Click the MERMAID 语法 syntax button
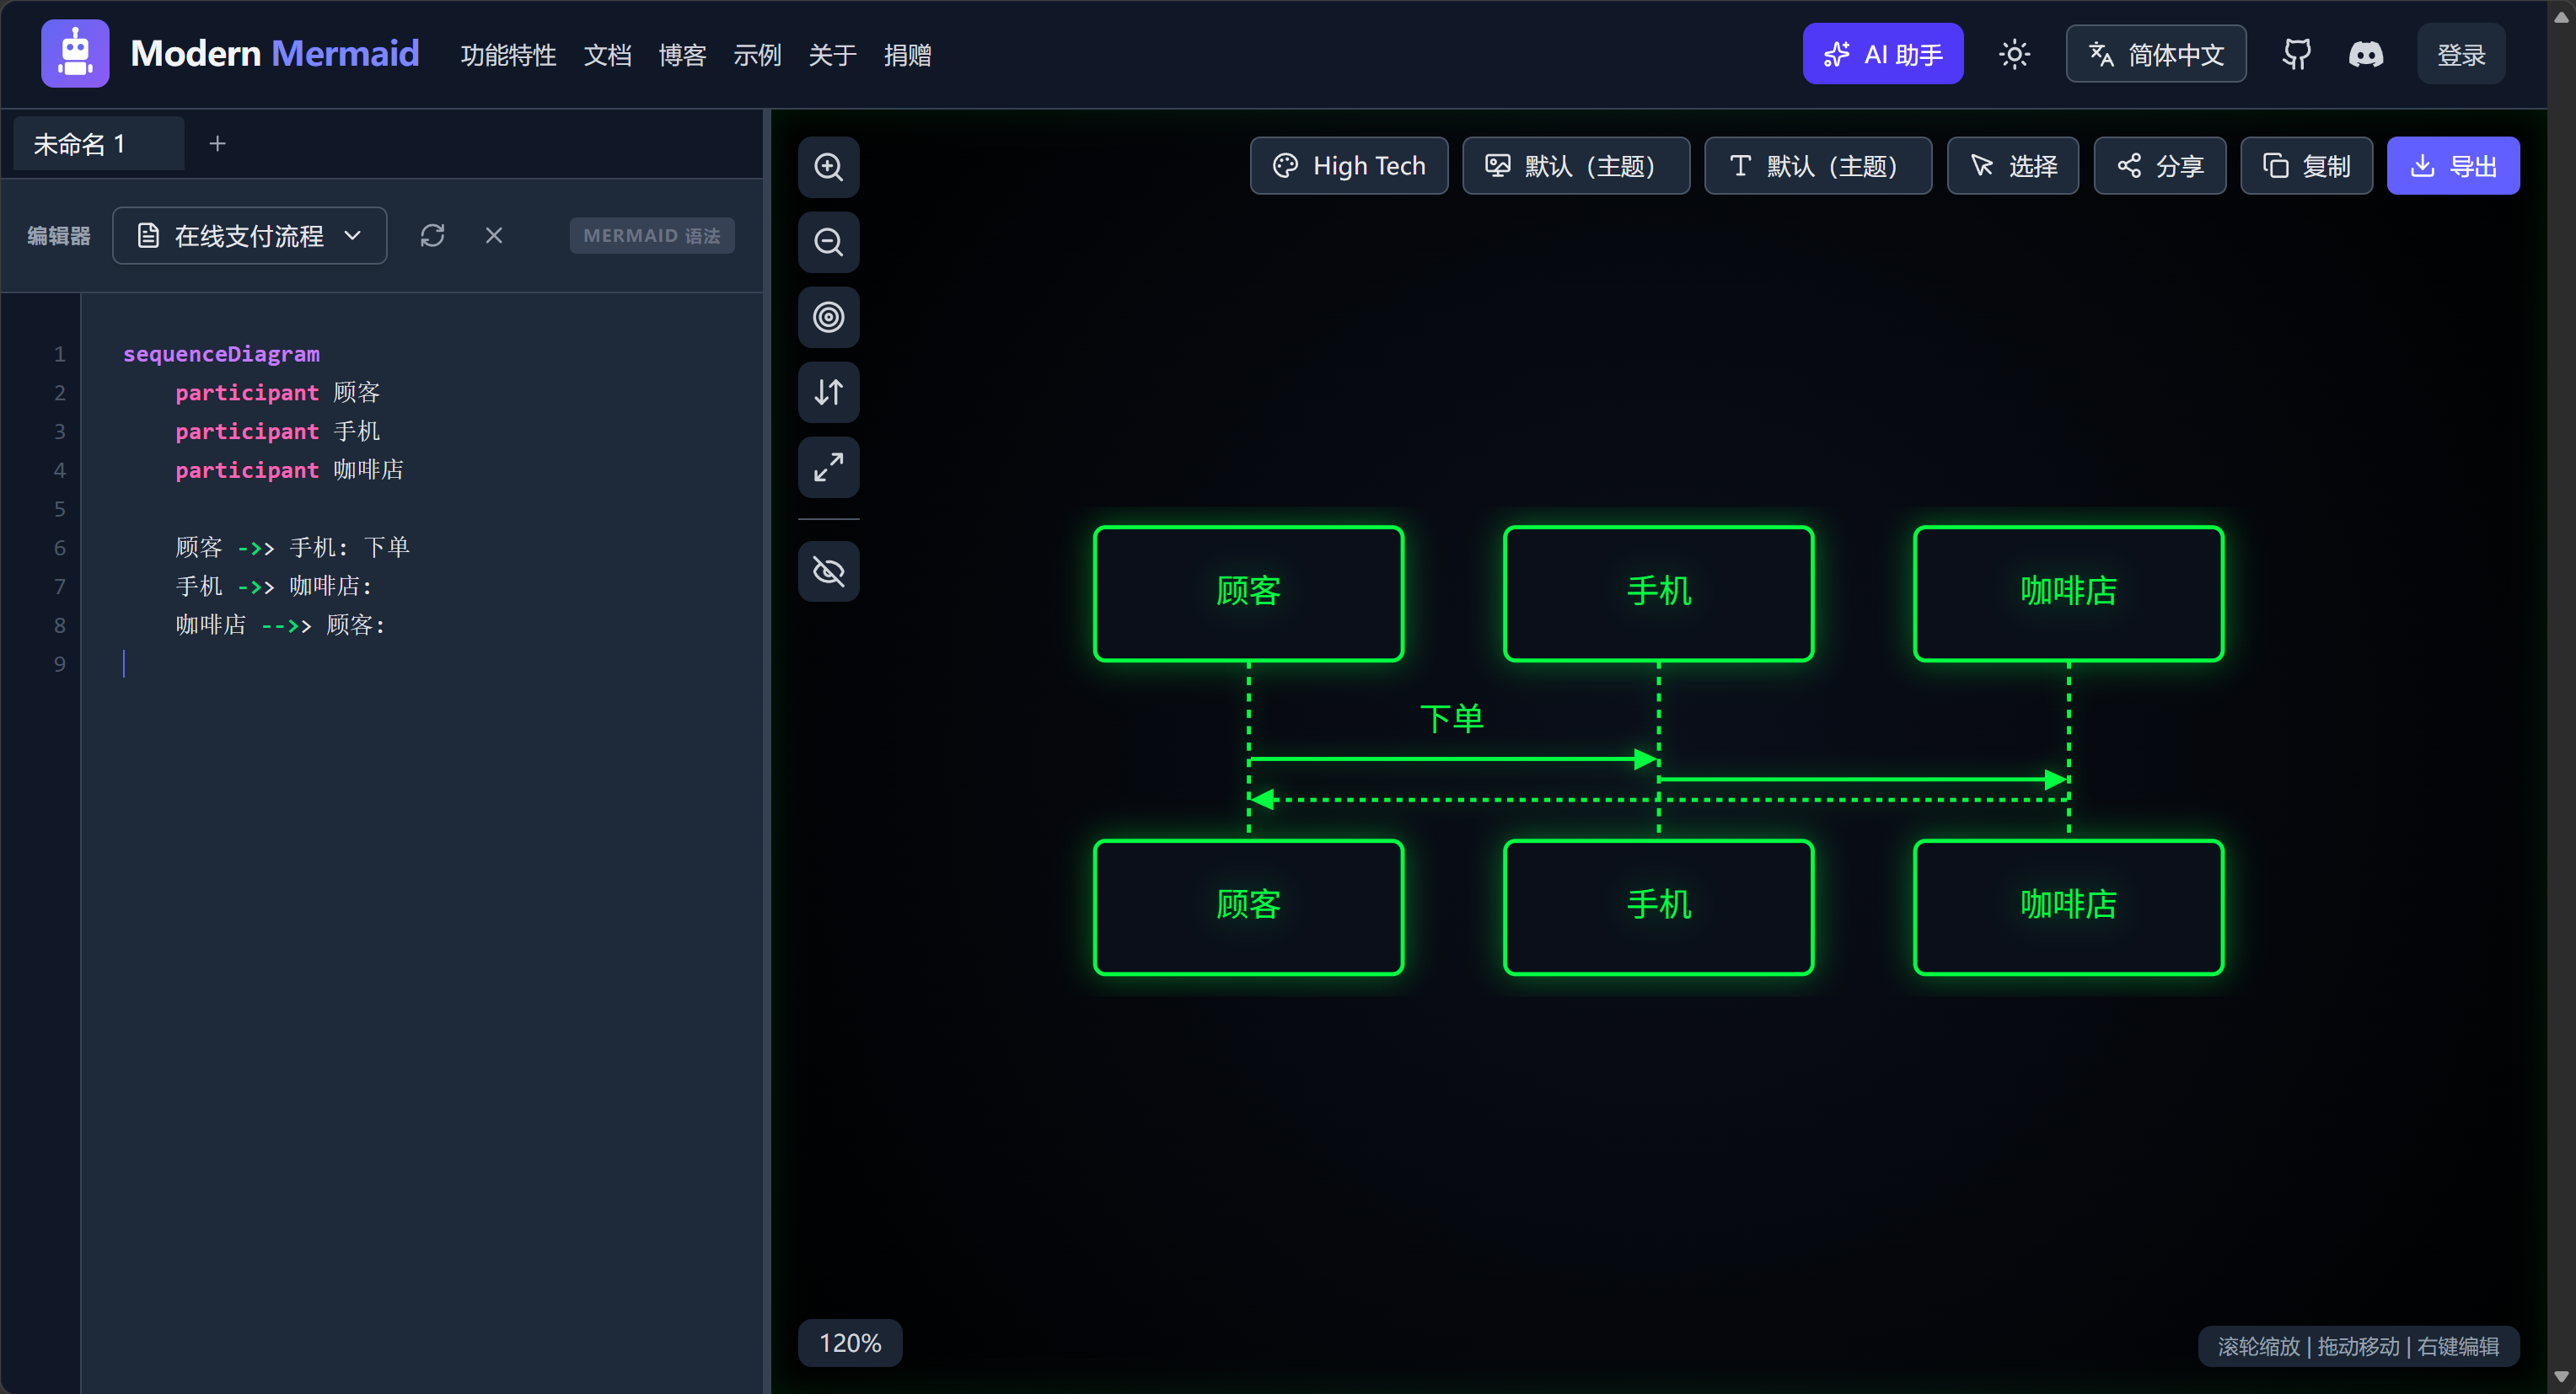The height and width of the screenshot is (1394, 2576). [652, 236]
